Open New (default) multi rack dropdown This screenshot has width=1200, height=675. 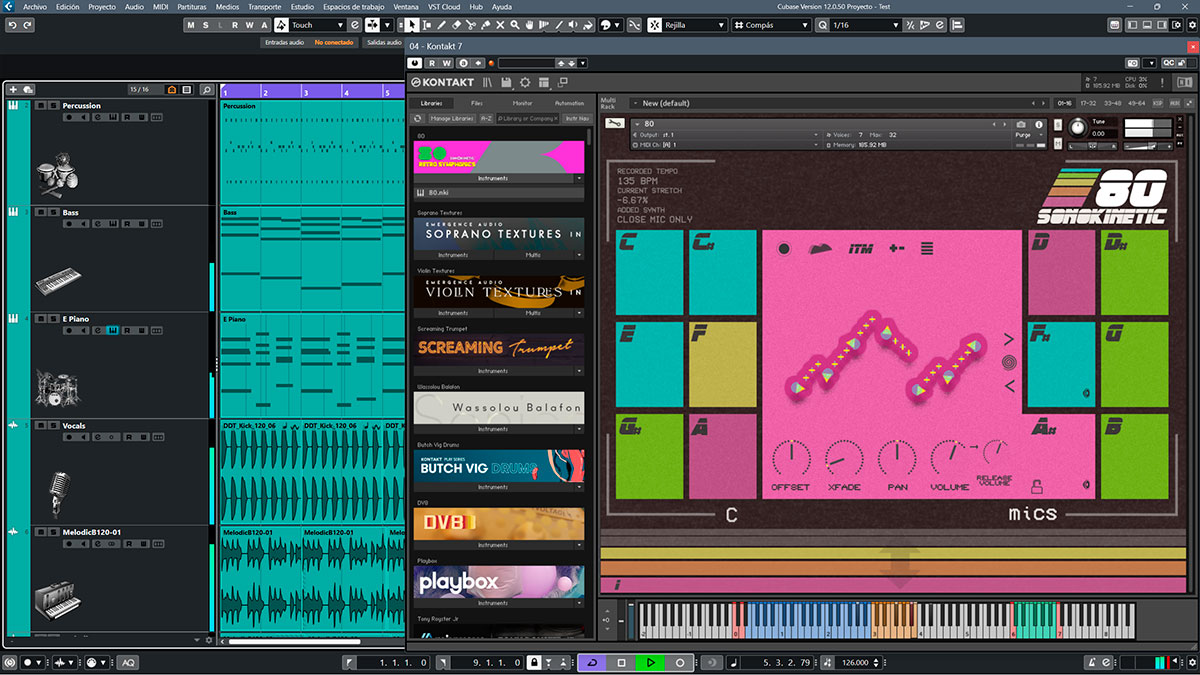[838, 103]
